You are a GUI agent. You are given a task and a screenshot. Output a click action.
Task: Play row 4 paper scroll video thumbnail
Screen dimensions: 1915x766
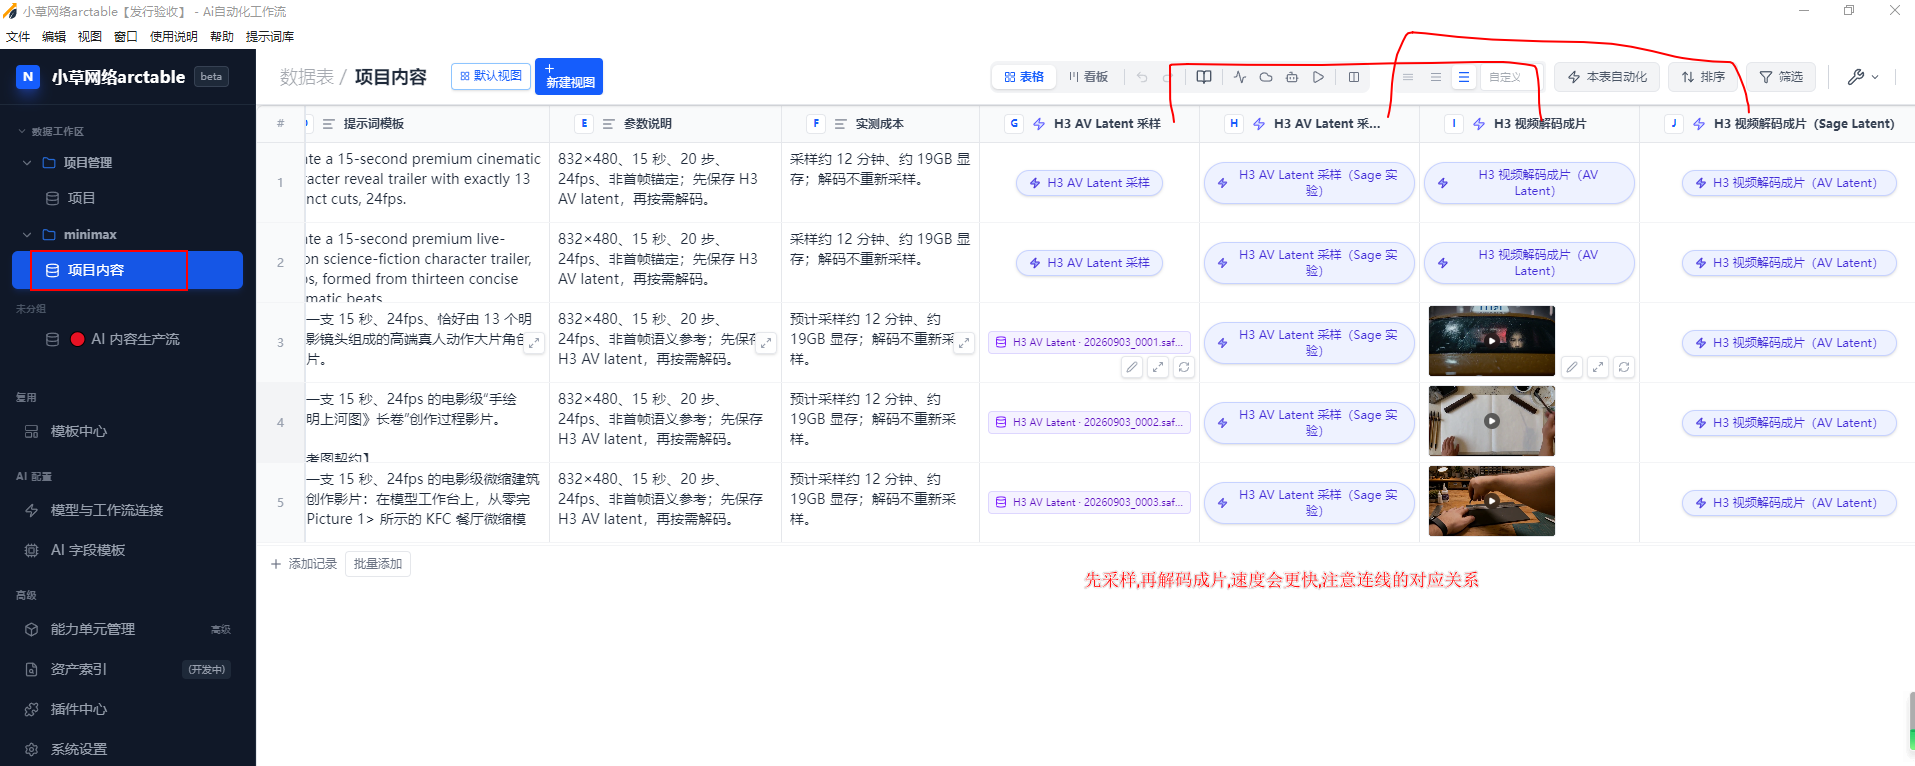click(1492, 421)
